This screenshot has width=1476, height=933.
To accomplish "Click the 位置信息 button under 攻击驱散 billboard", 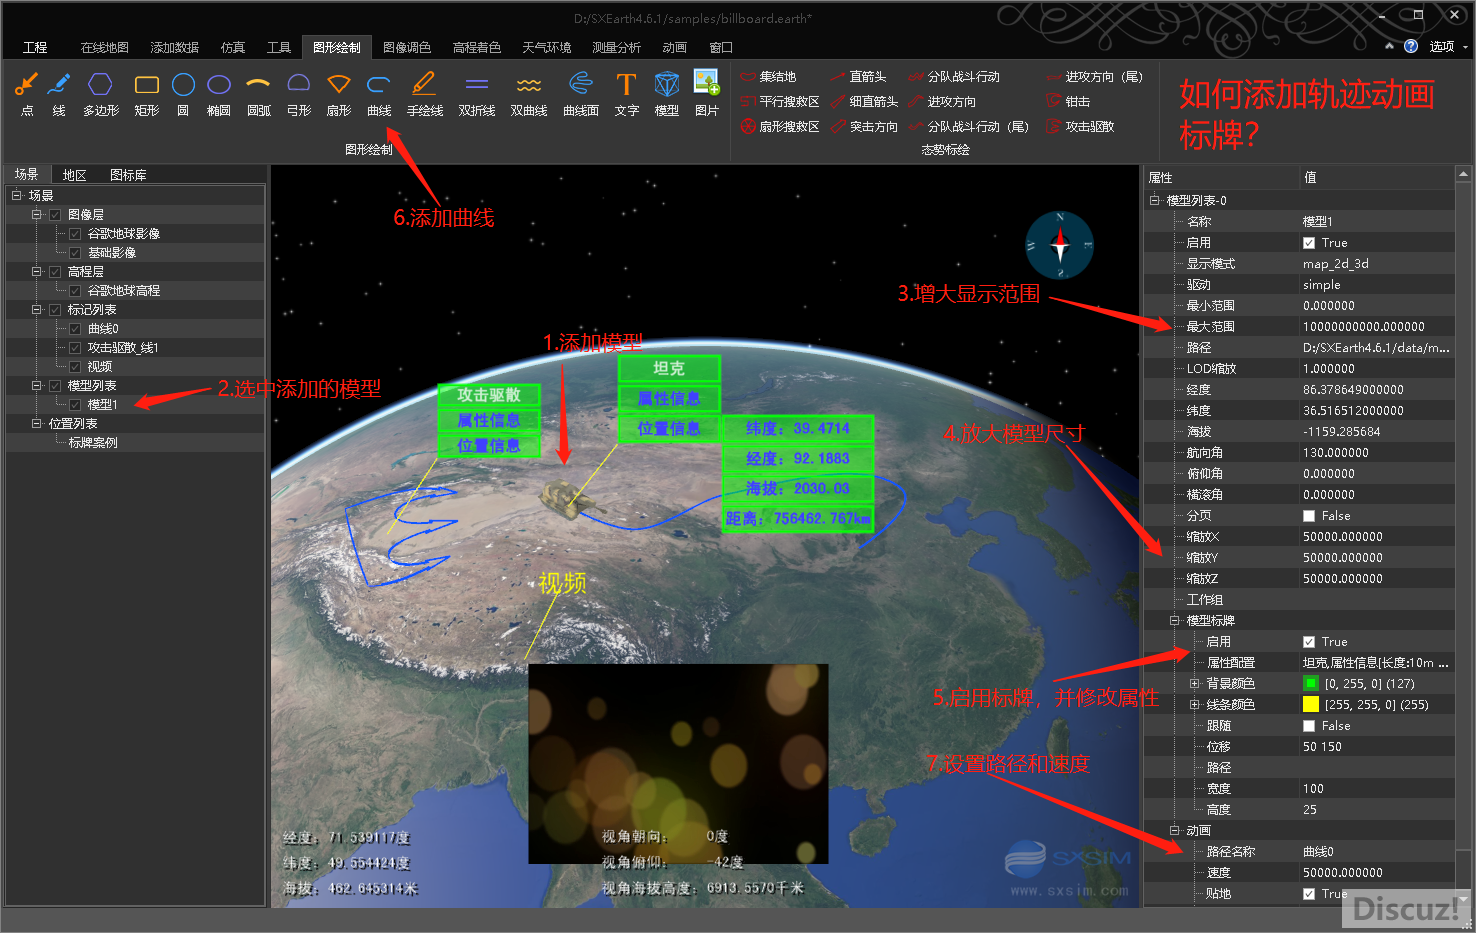I will pyautogui.click(x=489, y=445).
